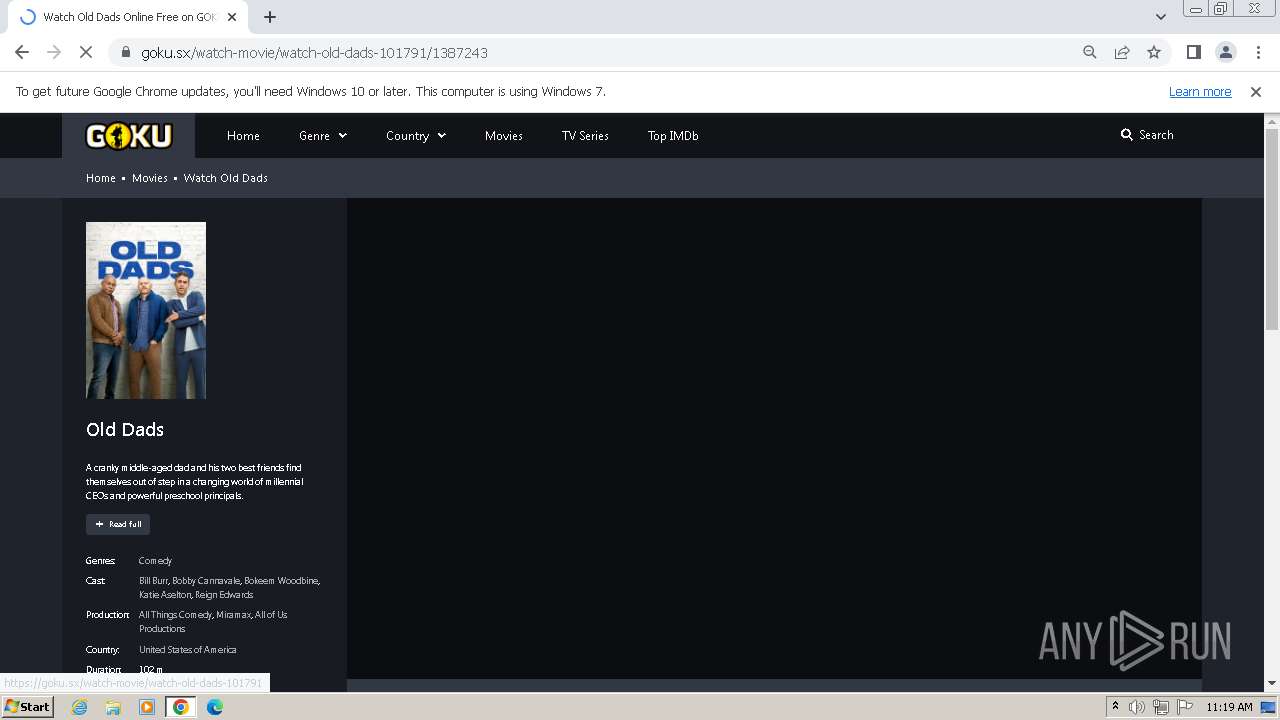Viewport: 1280px width, 720px height.
Task: Click the Search magnifier in site header
Action: 1127,134
